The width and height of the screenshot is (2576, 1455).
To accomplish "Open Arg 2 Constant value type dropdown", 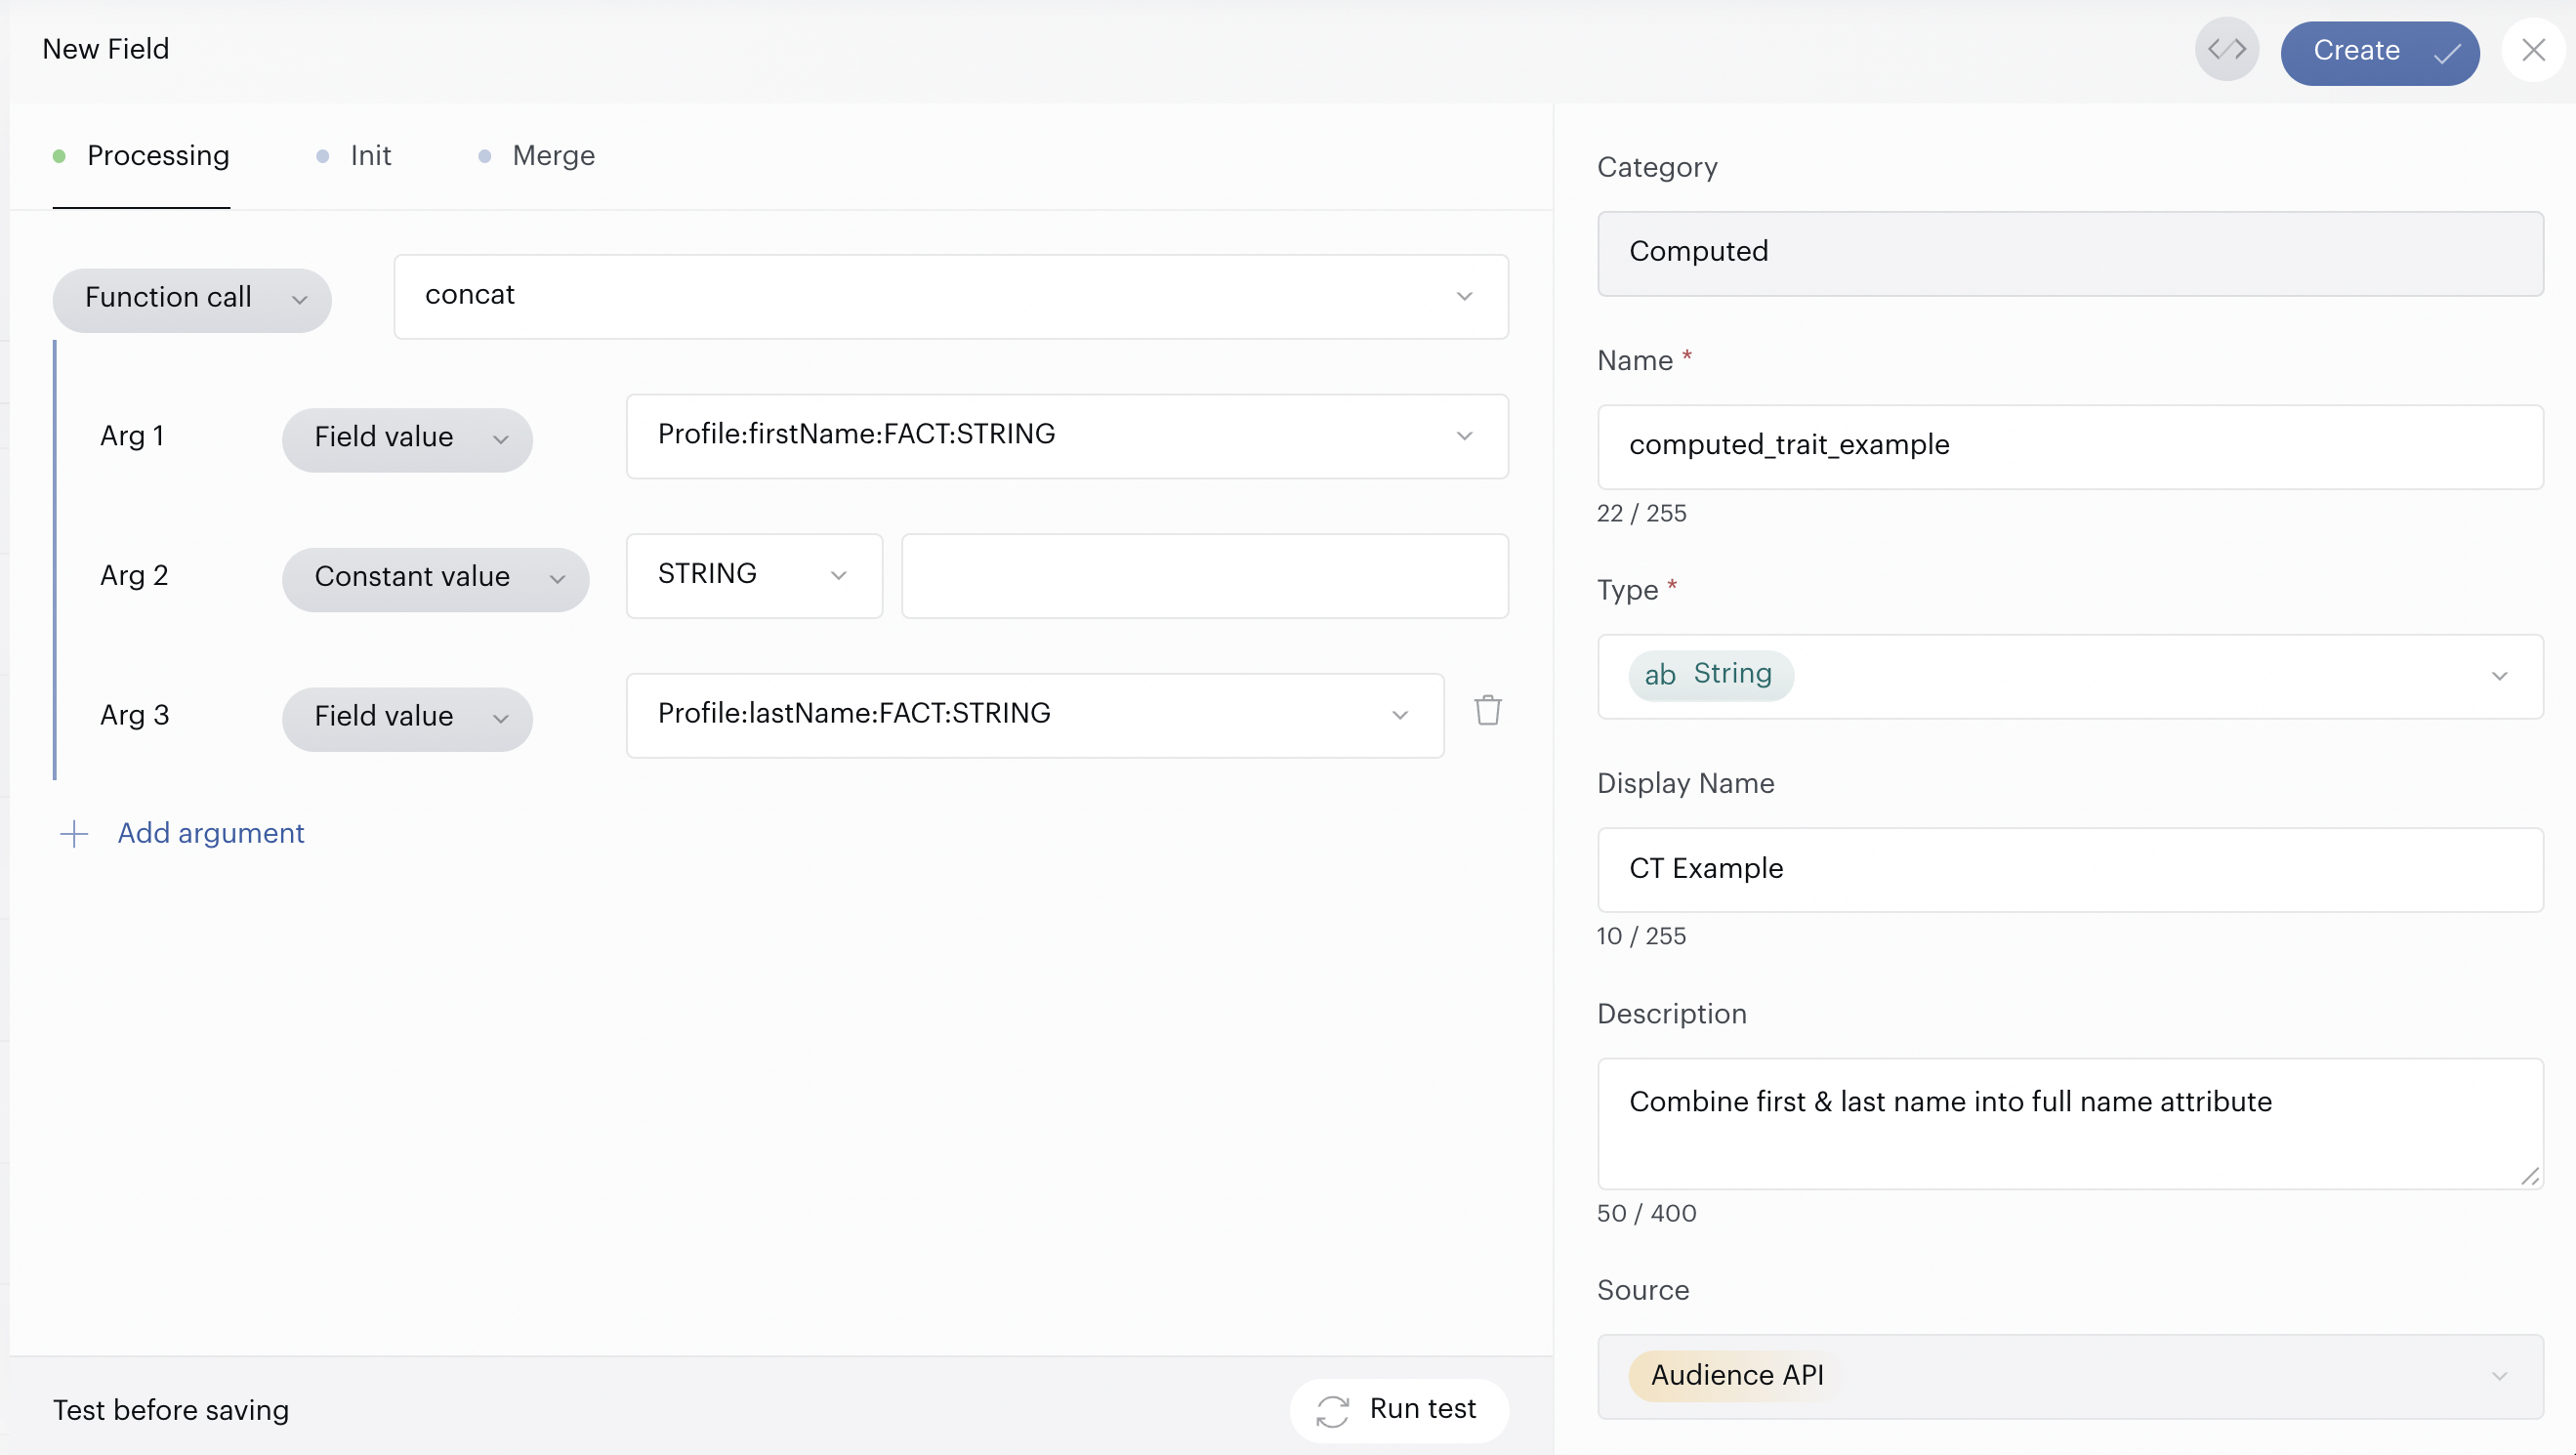I will (435, 578).
